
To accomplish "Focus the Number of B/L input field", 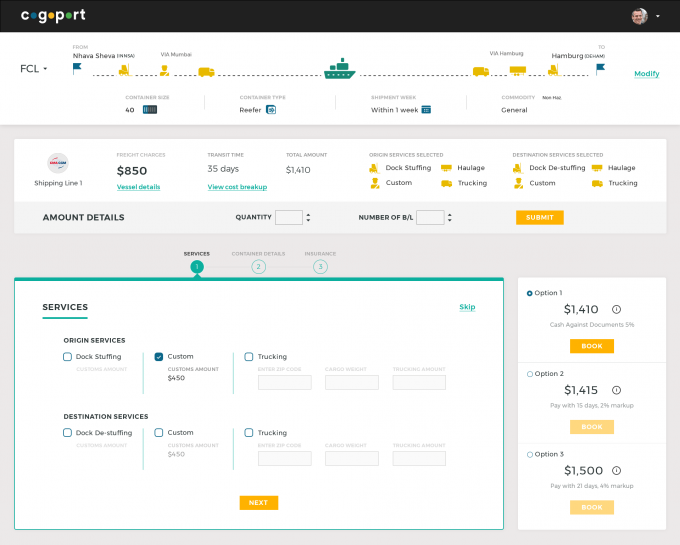I will [x=430, y=217].
